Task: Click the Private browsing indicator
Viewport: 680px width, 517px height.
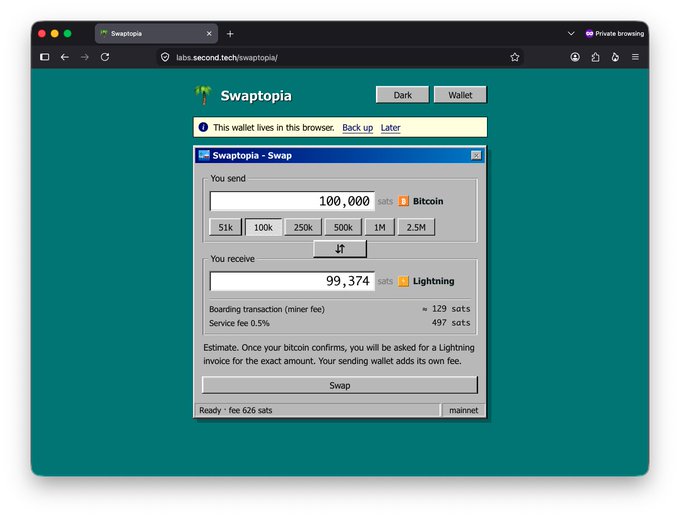Action: pos(615,33)
